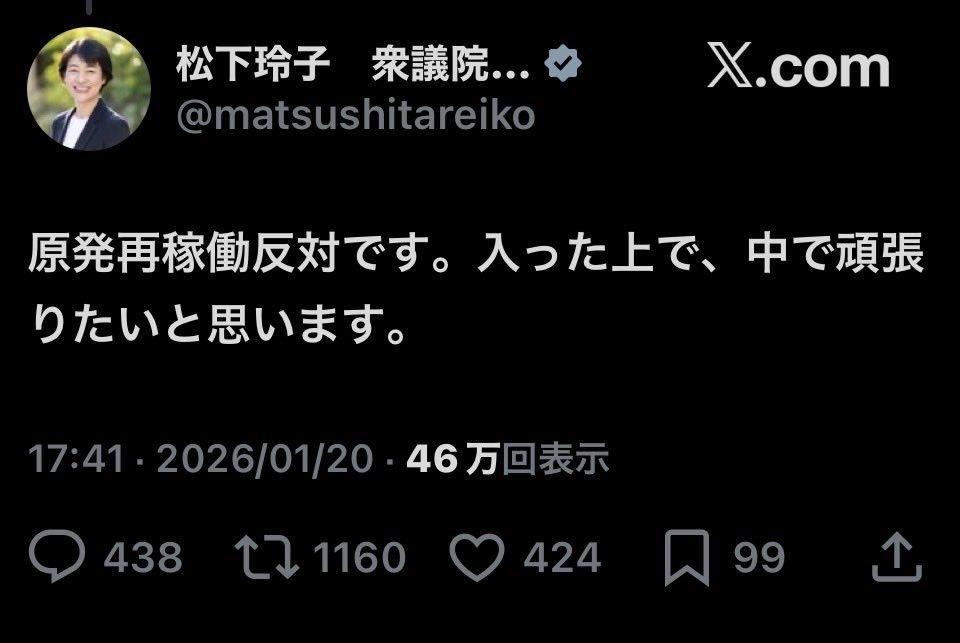Image resolution: width=960 pixels, height=643 pixels.
Task: Click the 1160 reposts count
Action: [360, 557]
